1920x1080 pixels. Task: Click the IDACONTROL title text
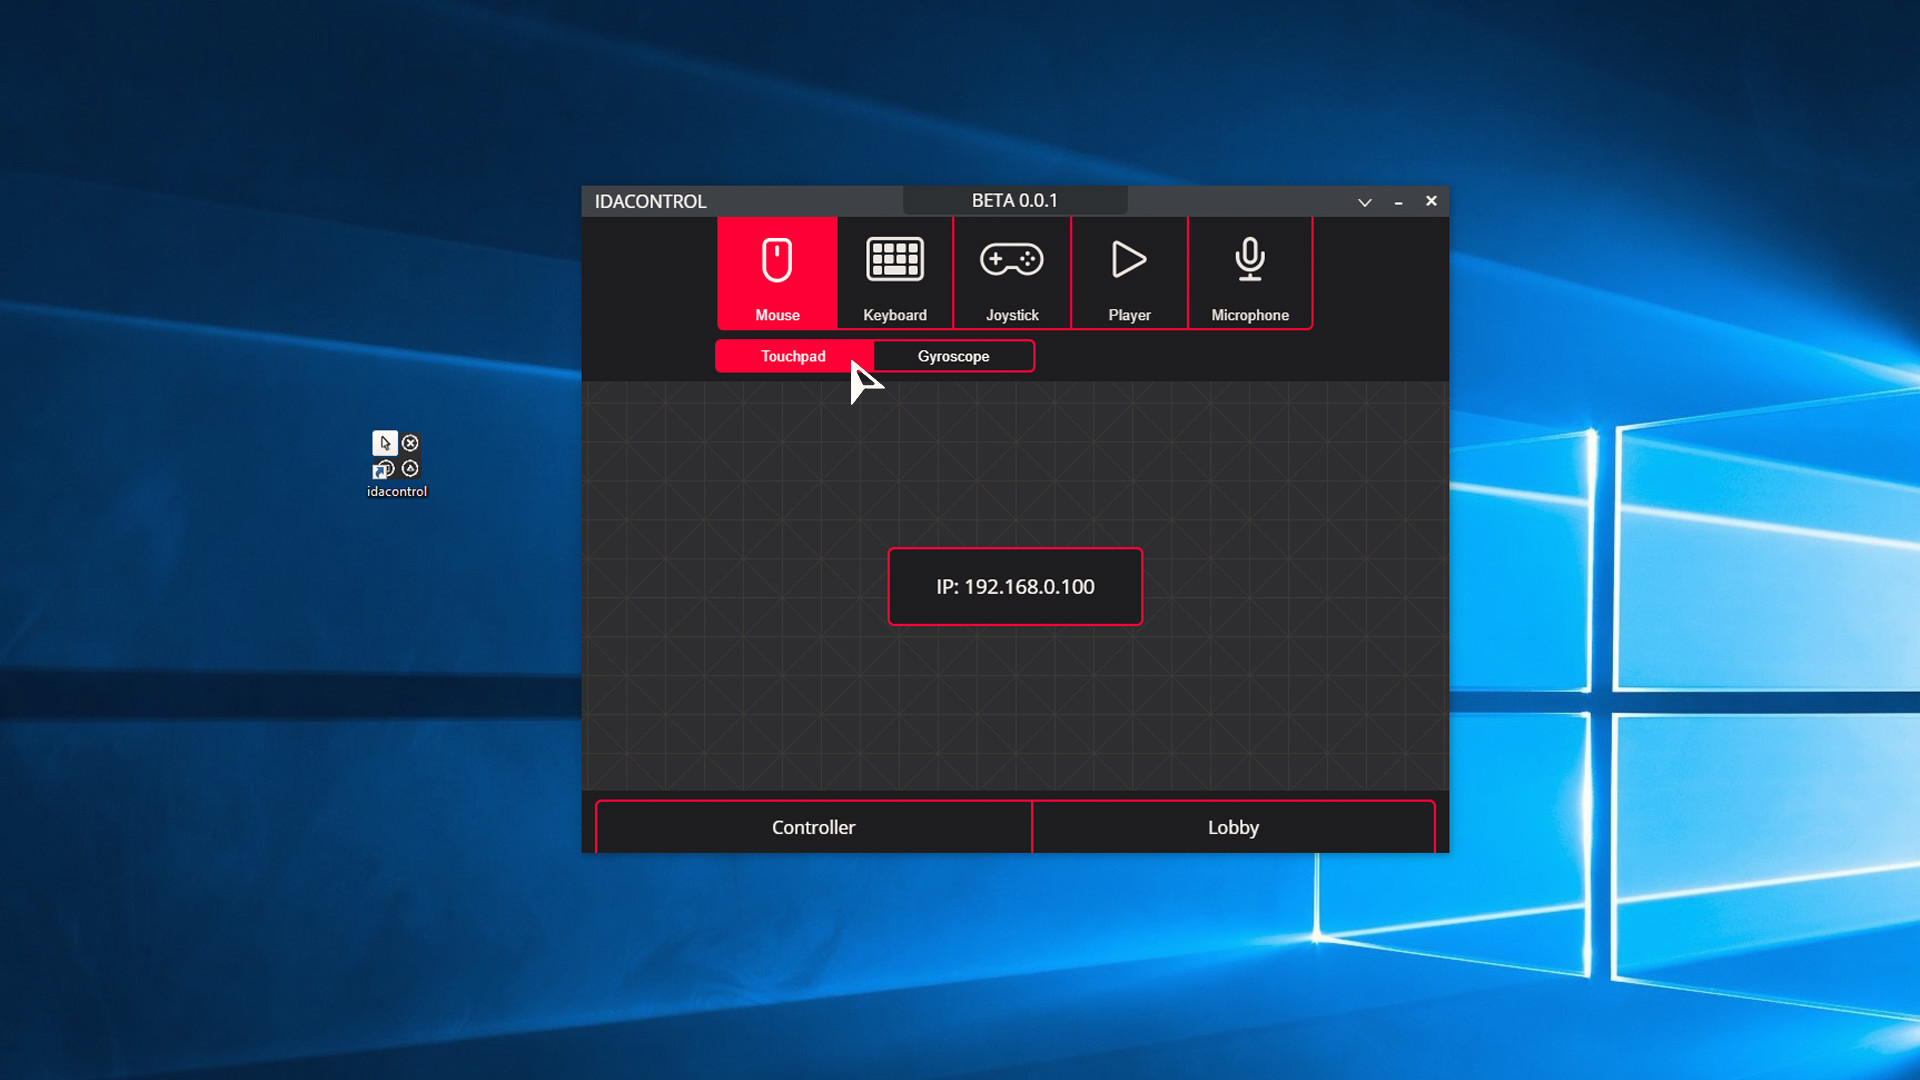click(x=650, y=202)
